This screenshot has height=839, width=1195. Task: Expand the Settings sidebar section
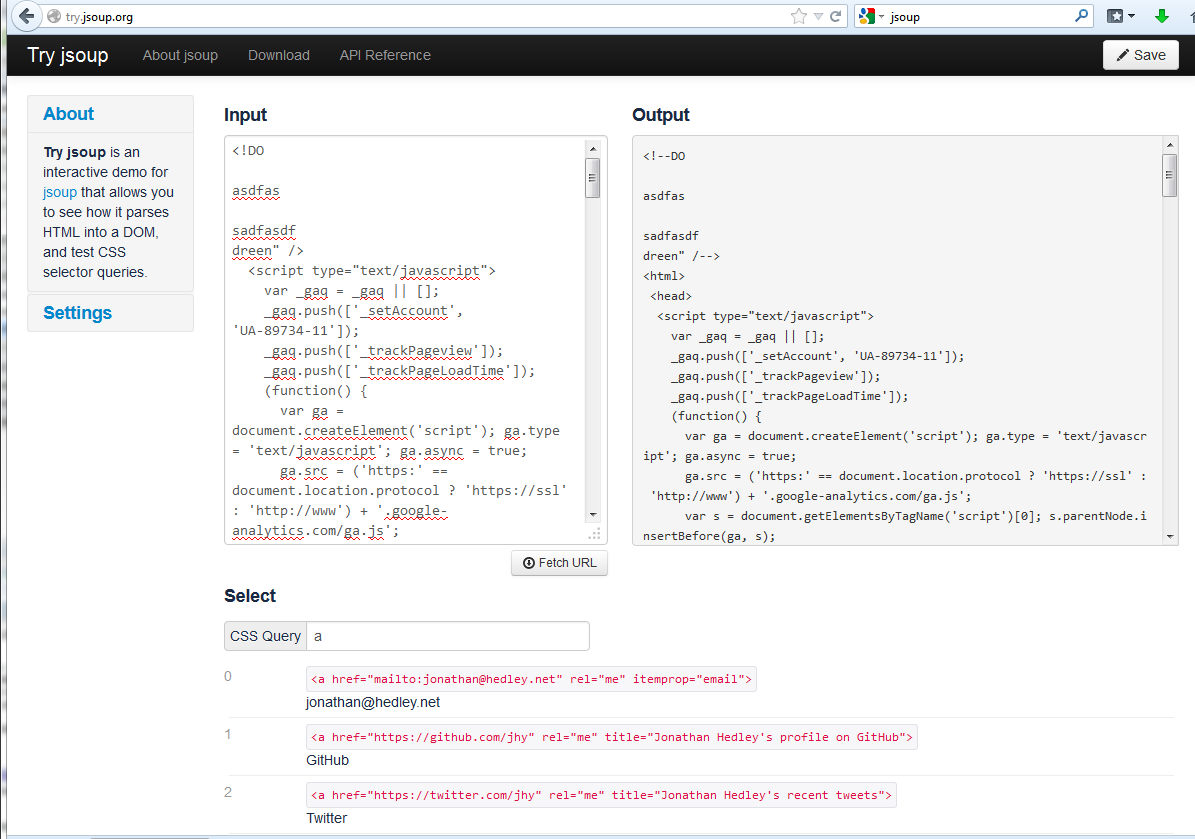[x=78, y=312]
